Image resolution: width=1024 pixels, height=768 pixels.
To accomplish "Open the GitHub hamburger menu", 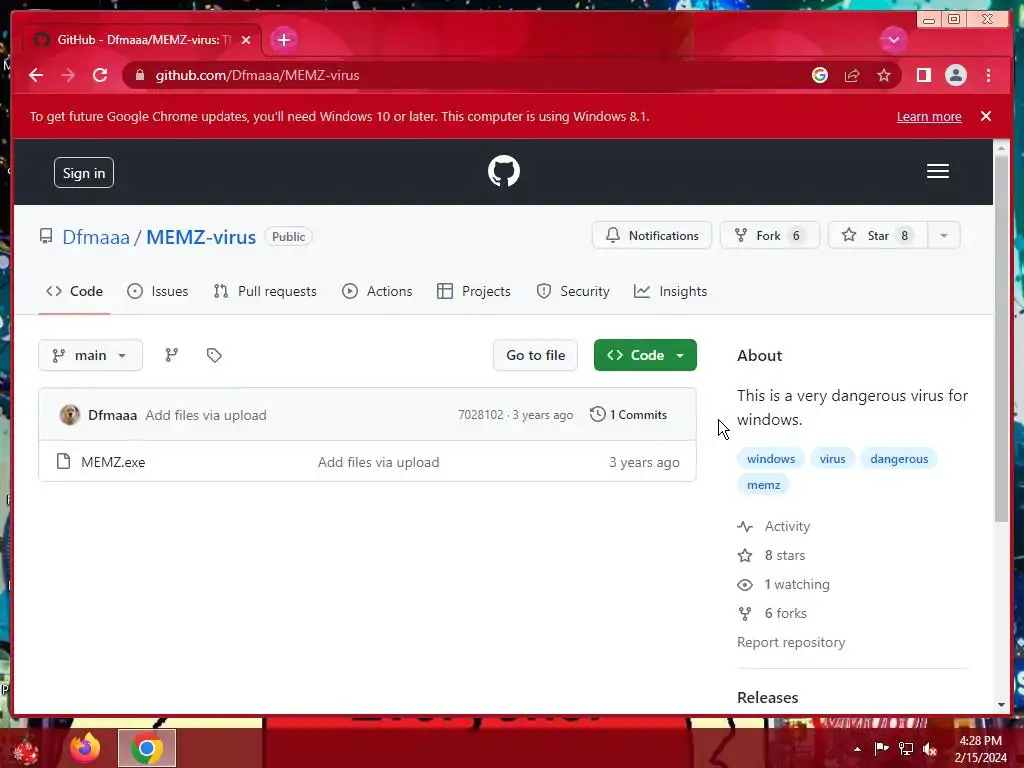I will [x=938, y=171].
